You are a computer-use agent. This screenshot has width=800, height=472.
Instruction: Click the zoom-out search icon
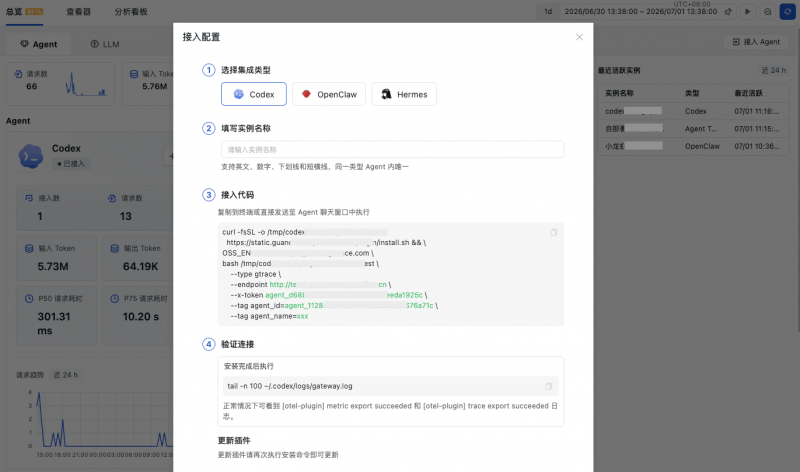tap(767, 11)
